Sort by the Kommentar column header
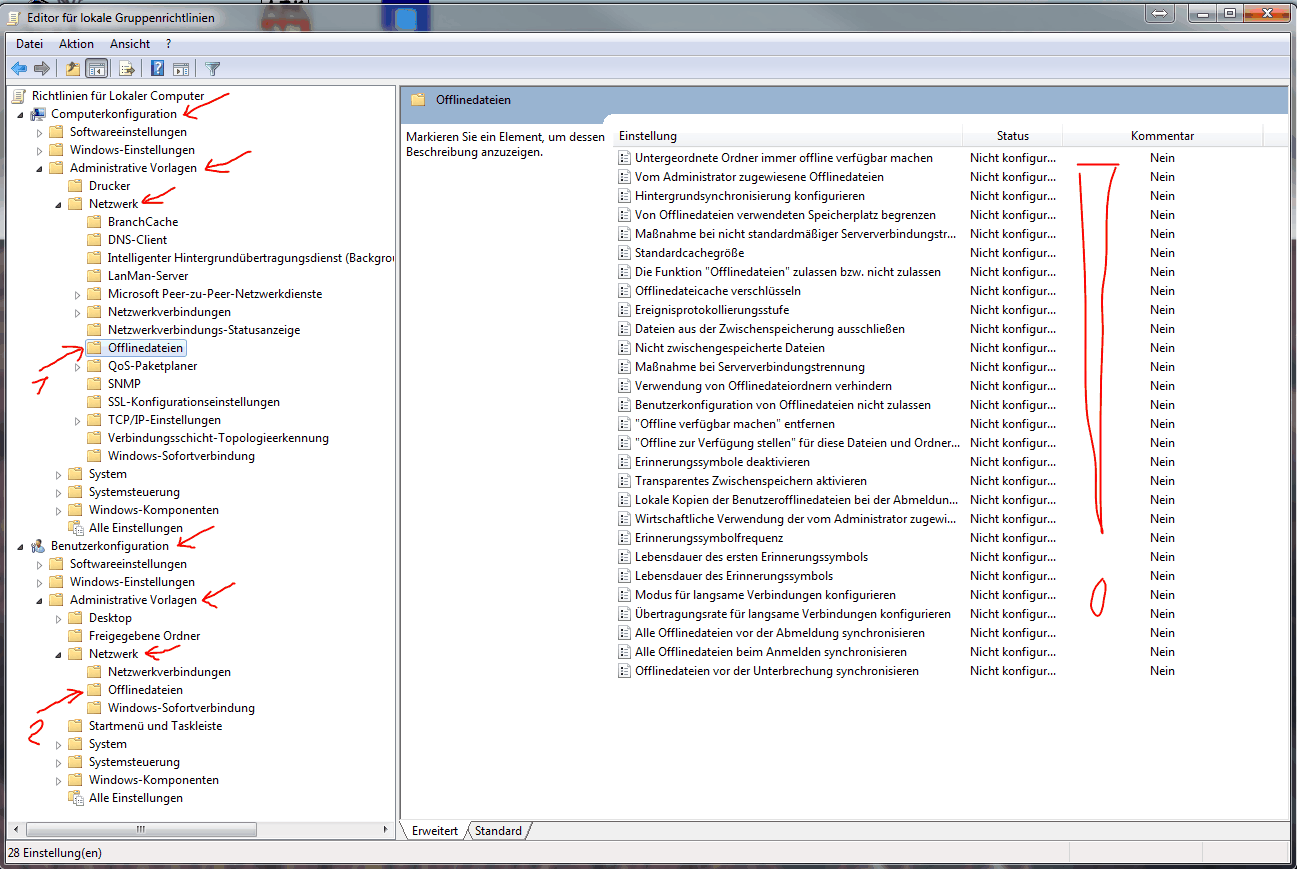 pos(1162,136)
